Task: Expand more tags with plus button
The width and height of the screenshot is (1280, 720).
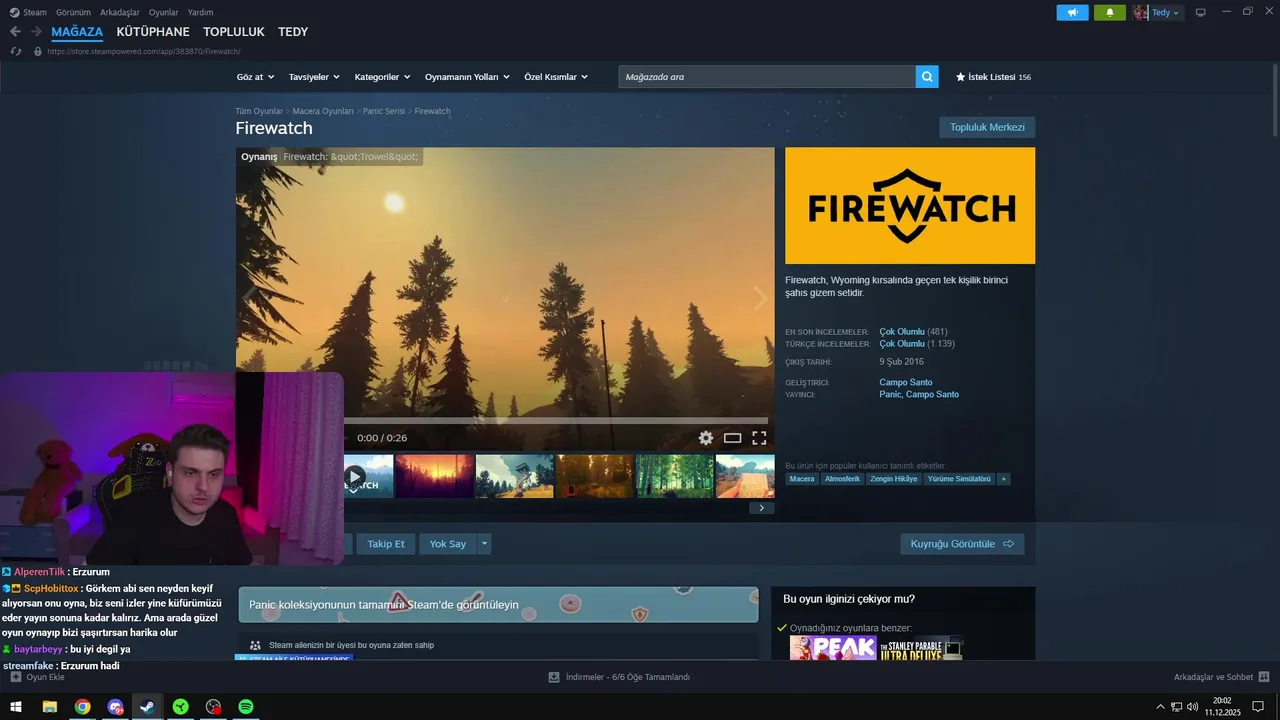Action: [1004, 479]
